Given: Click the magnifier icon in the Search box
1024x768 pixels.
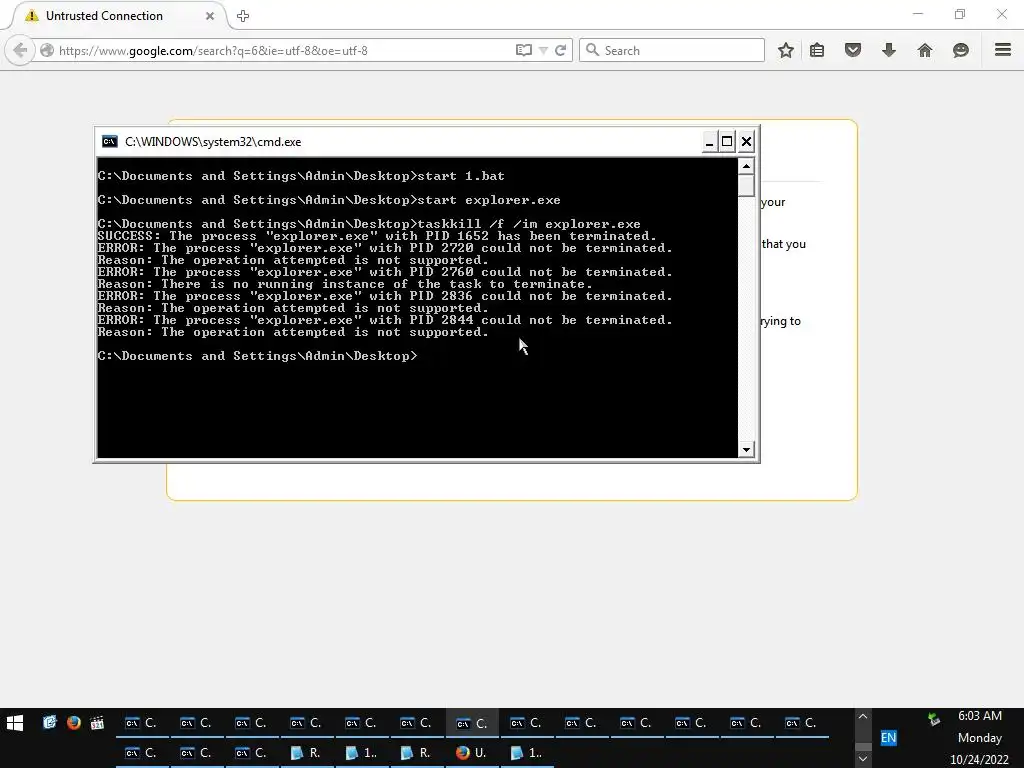Looking at the screenshot, I should (592, 50).
